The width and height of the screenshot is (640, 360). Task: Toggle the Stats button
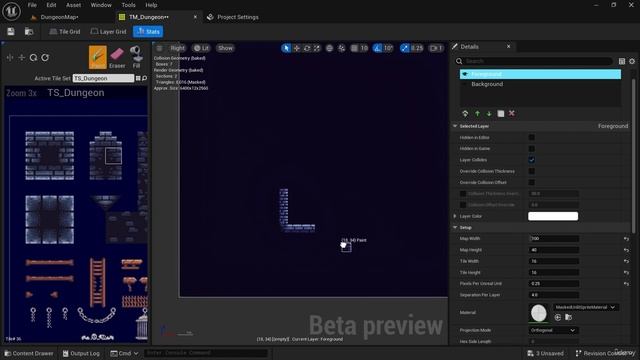pos(148,31)
